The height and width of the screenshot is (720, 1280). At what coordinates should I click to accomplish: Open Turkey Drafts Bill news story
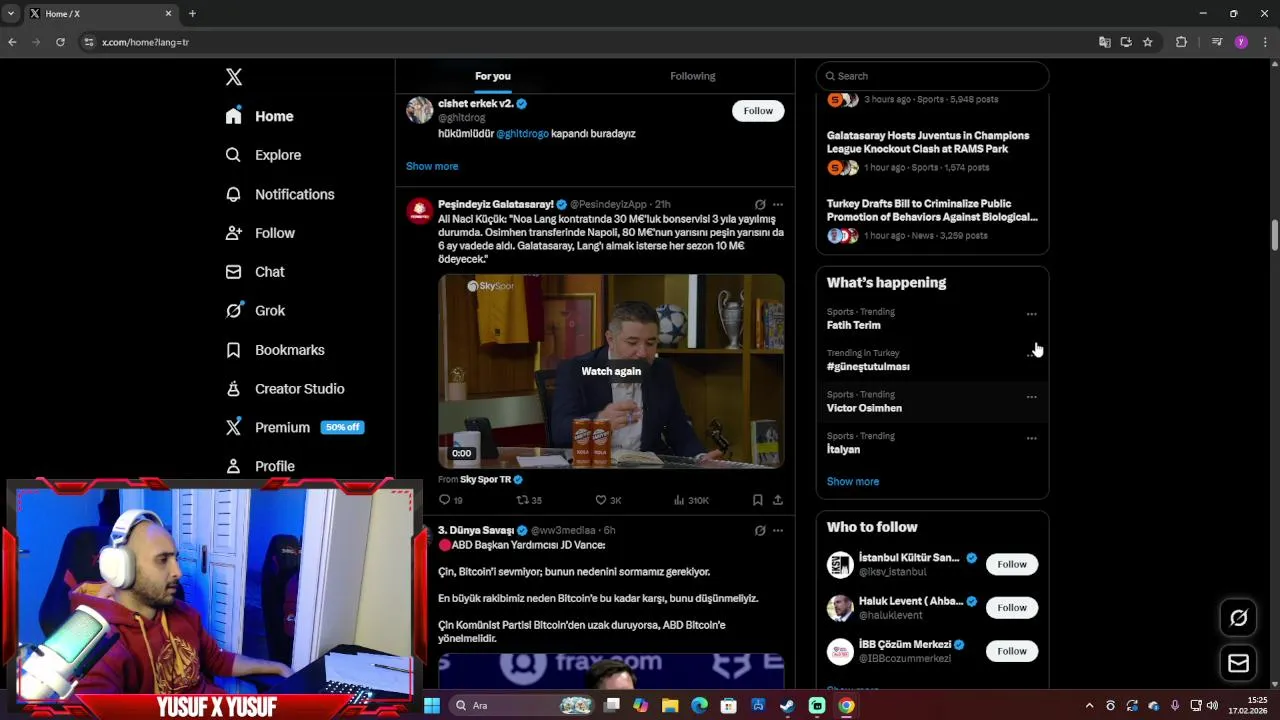[932, 210]
